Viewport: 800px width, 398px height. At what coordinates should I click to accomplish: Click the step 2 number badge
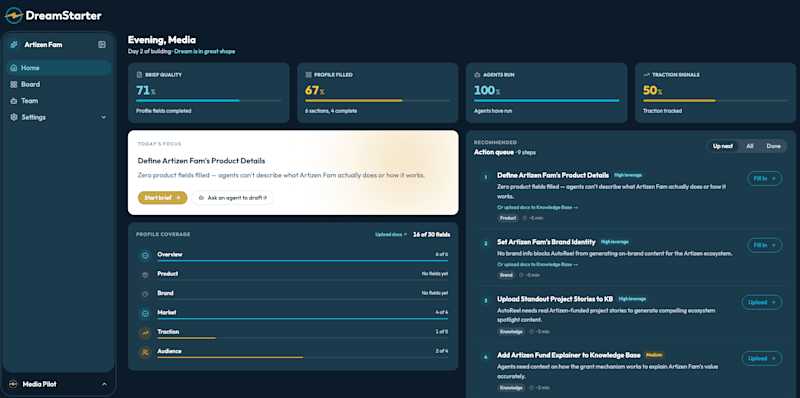pyautogui.click(x=485, y=243)
